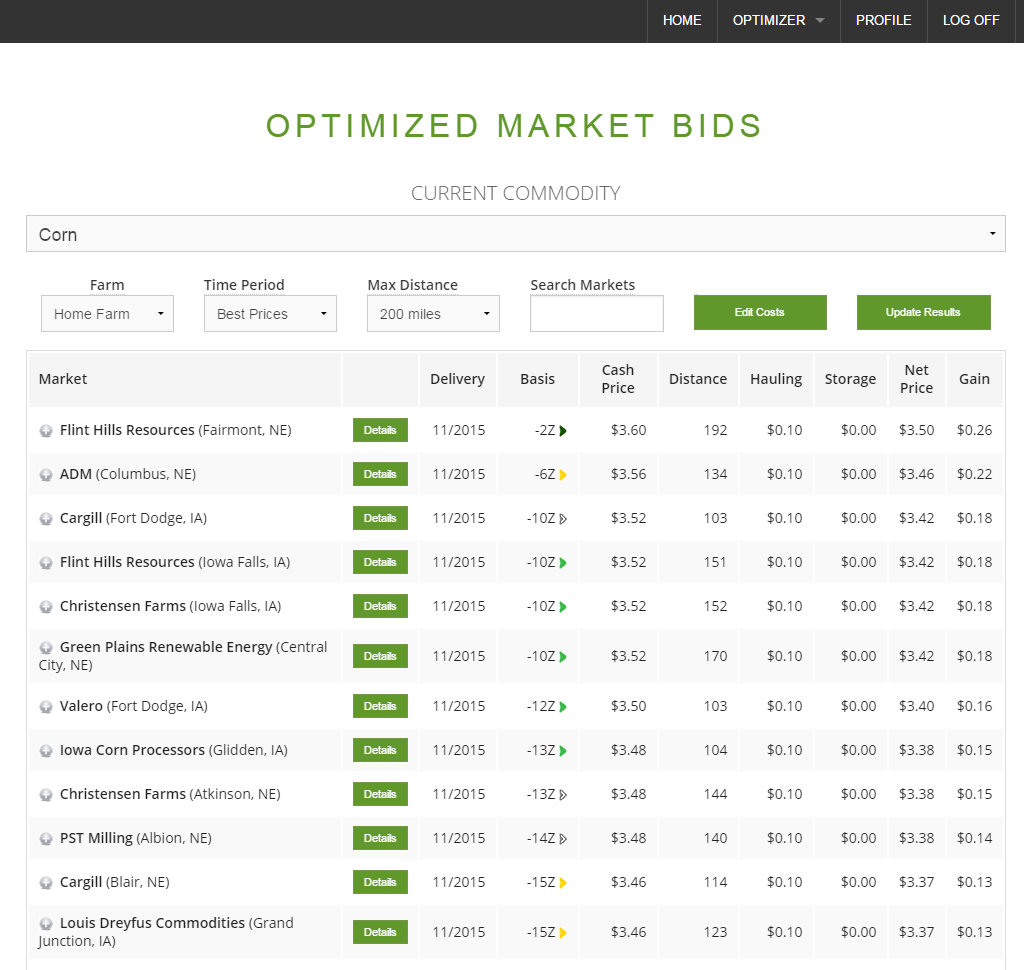This screenshot has height=970, width=1024.
Task: Open the Profile page from the navigation bar
Action: [x=884, y=21]
